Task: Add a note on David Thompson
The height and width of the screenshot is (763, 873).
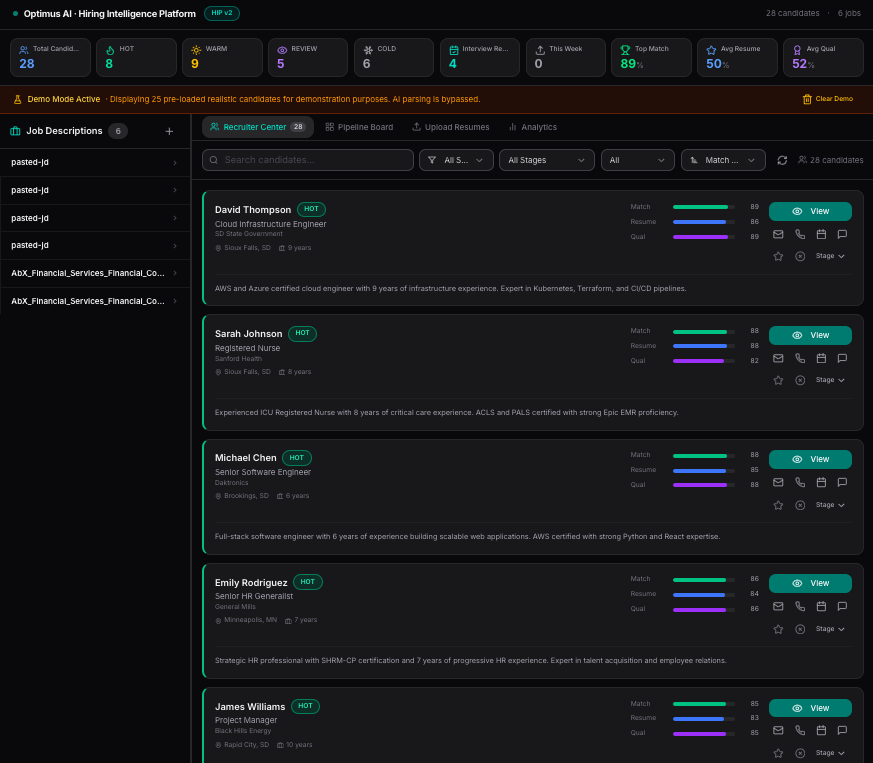Action: [842, 234]
